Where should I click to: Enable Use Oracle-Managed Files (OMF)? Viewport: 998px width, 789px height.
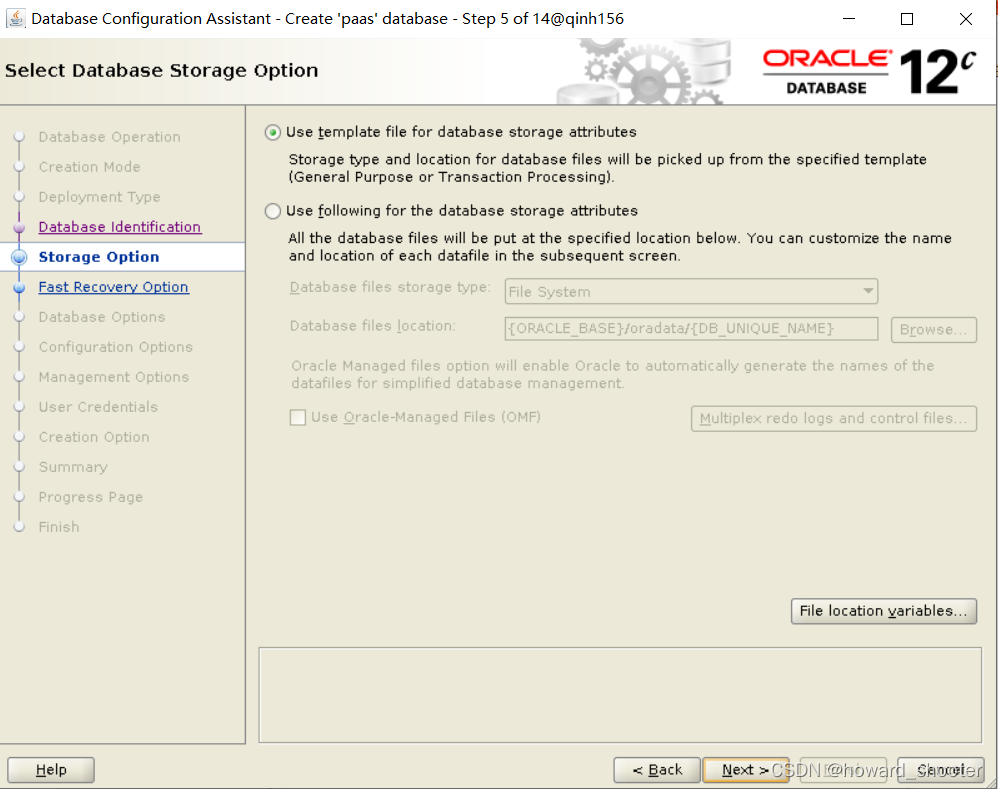[297, 418]
